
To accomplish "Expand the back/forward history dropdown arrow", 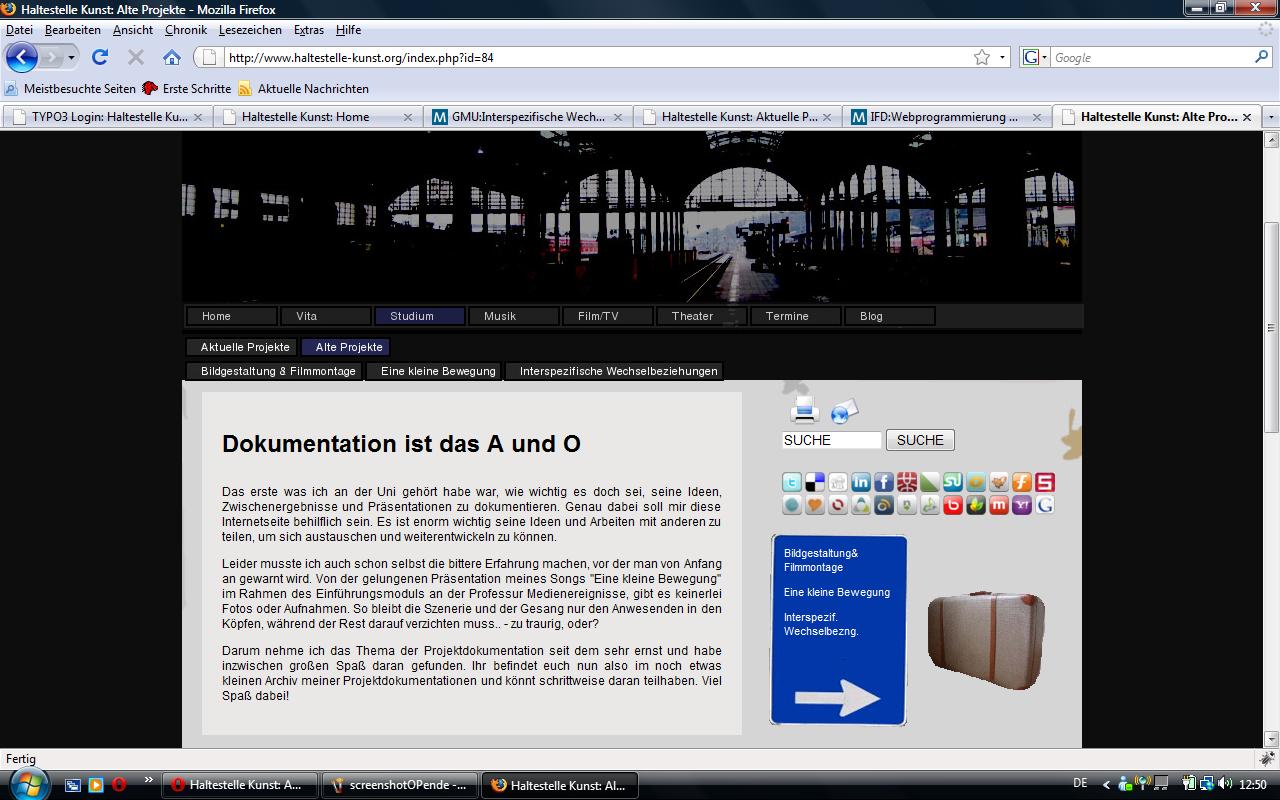I will point(71,57).
